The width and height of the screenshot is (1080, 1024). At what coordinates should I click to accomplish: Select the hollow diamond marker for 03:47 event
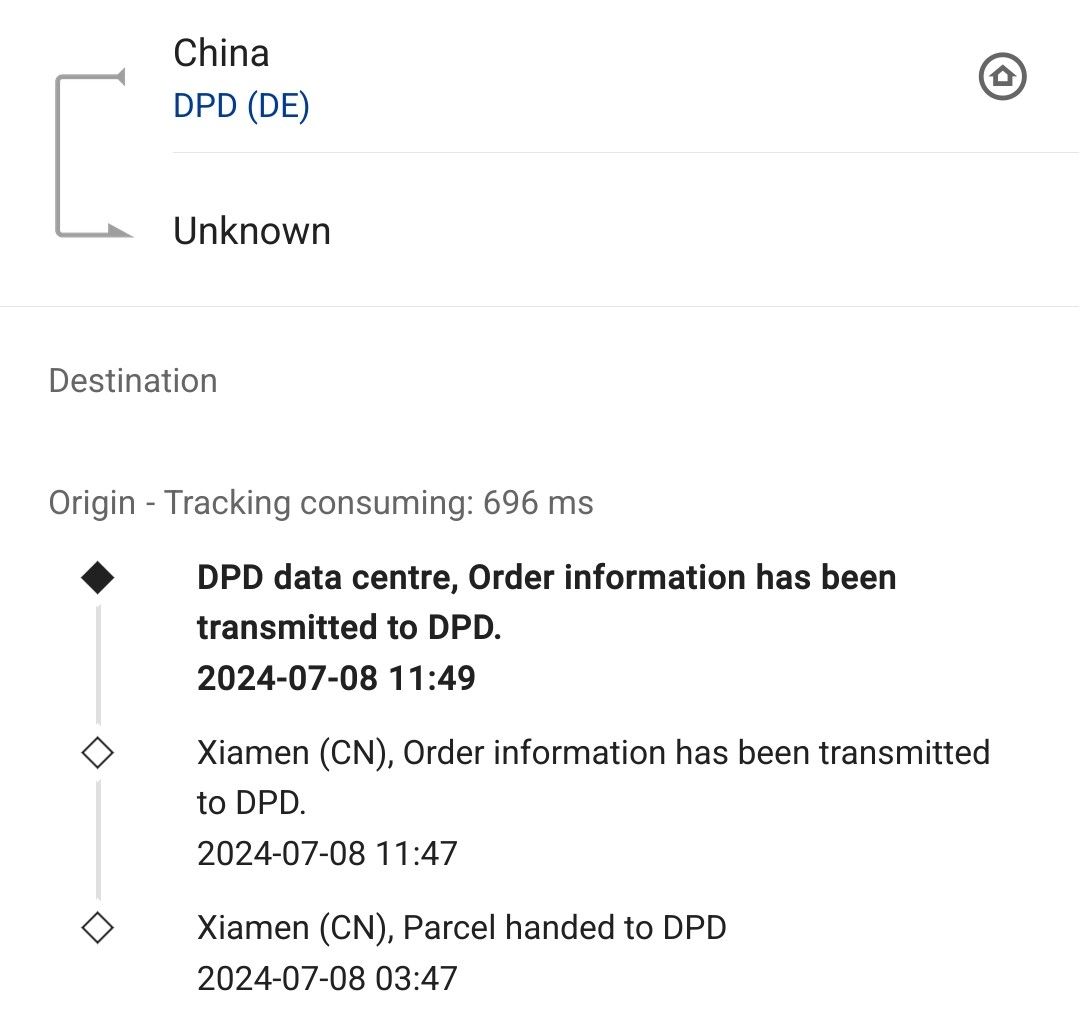coord(98,928)
